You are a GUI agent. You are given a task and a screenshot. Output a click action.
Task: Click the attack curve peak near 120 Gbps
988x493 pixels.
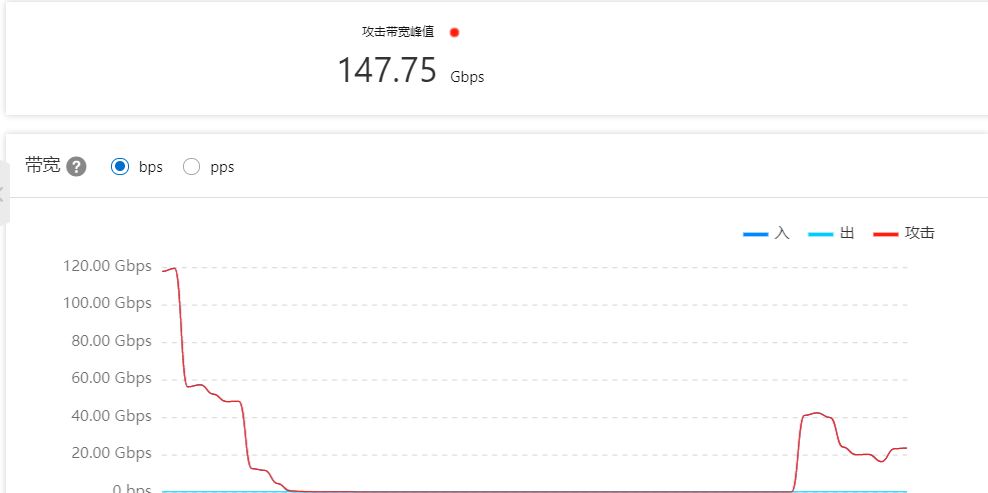pos(173,269)
